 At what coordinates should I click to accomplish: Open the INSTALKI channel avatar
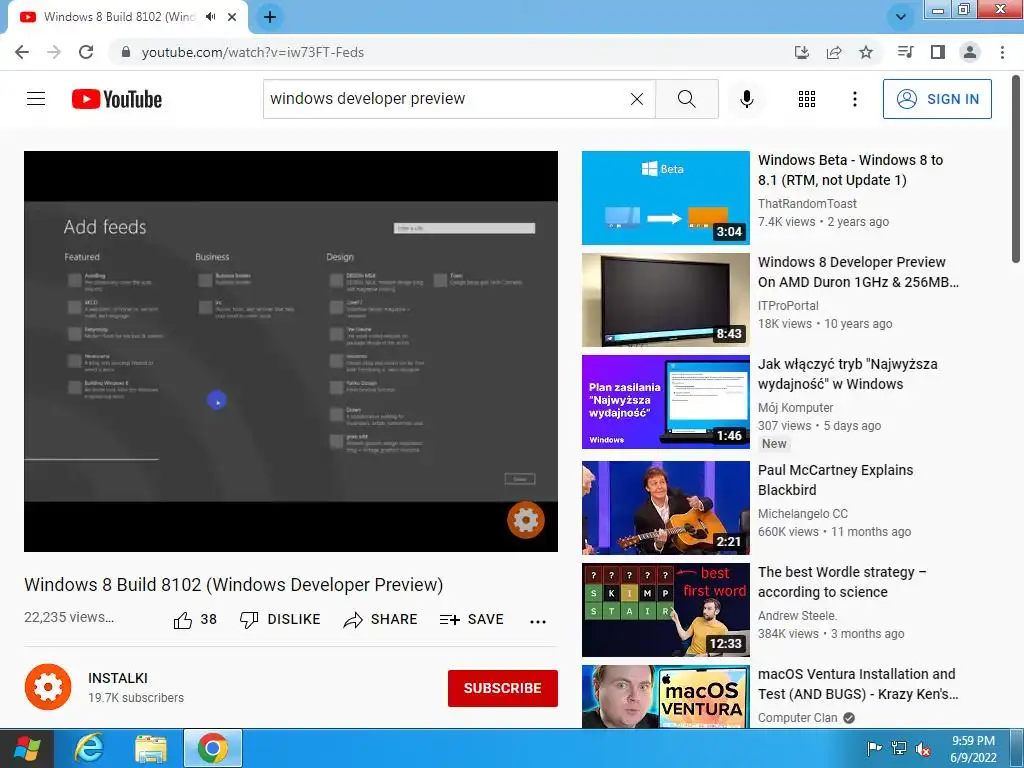(48, 687)
